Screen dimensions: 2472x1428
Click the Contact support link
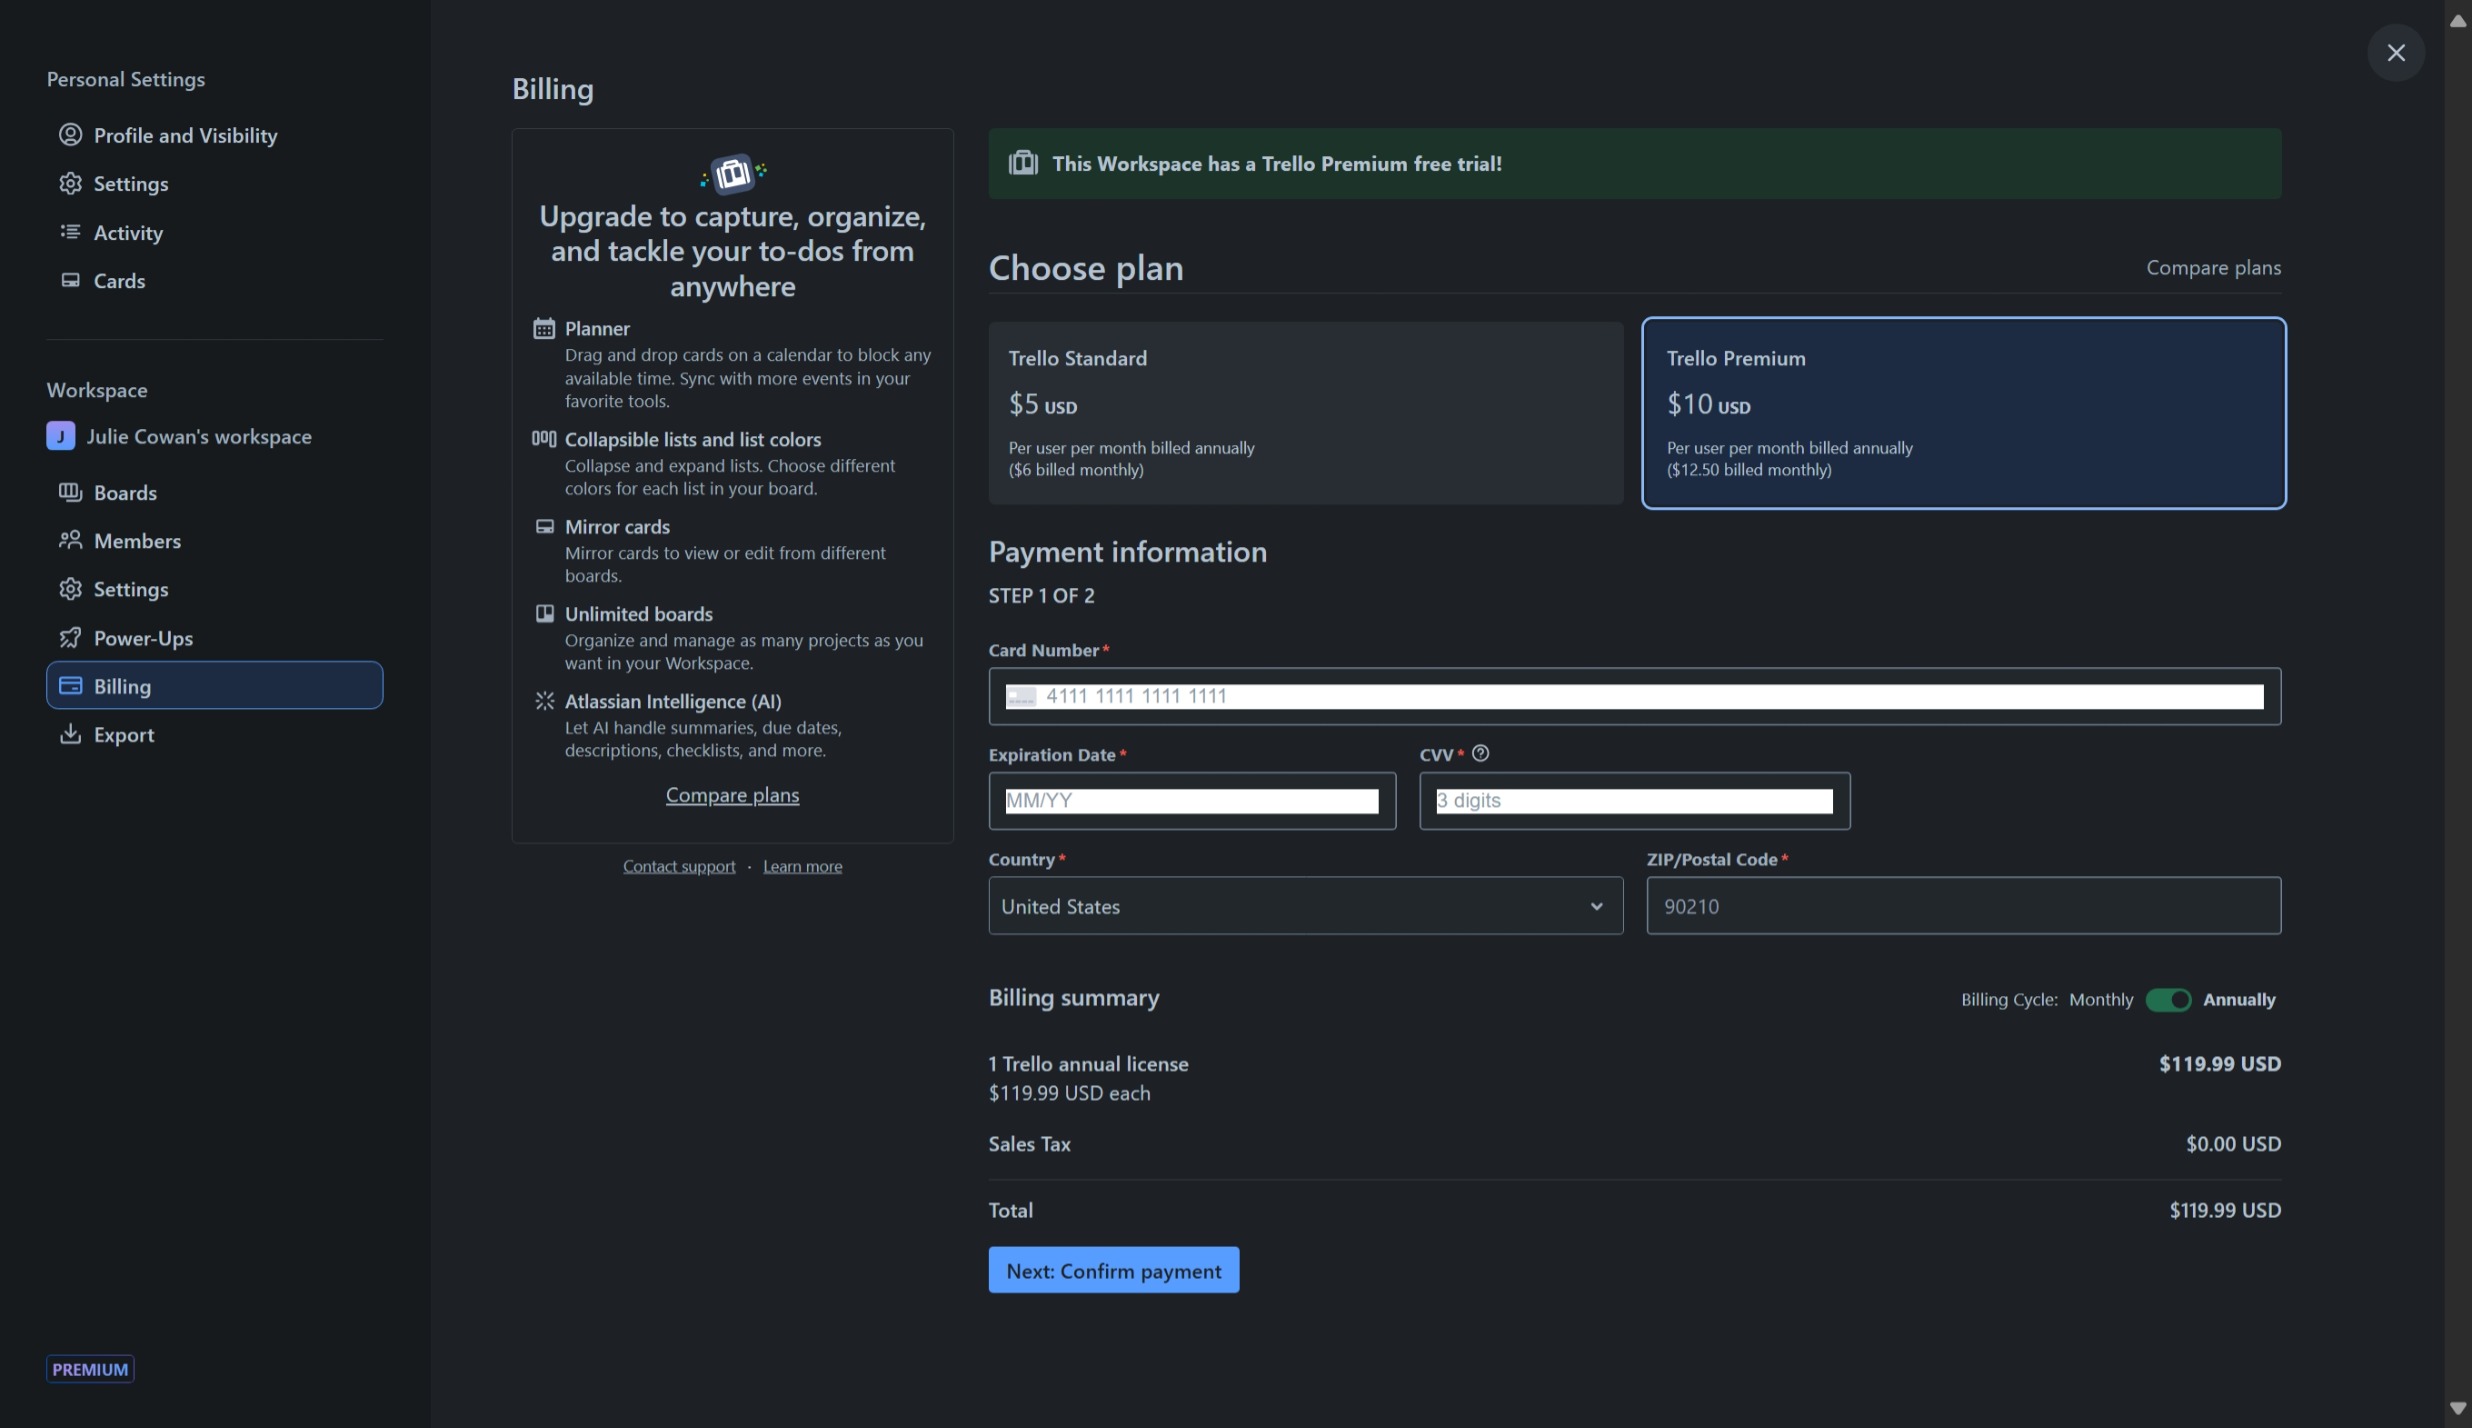[x=679, y=866]
